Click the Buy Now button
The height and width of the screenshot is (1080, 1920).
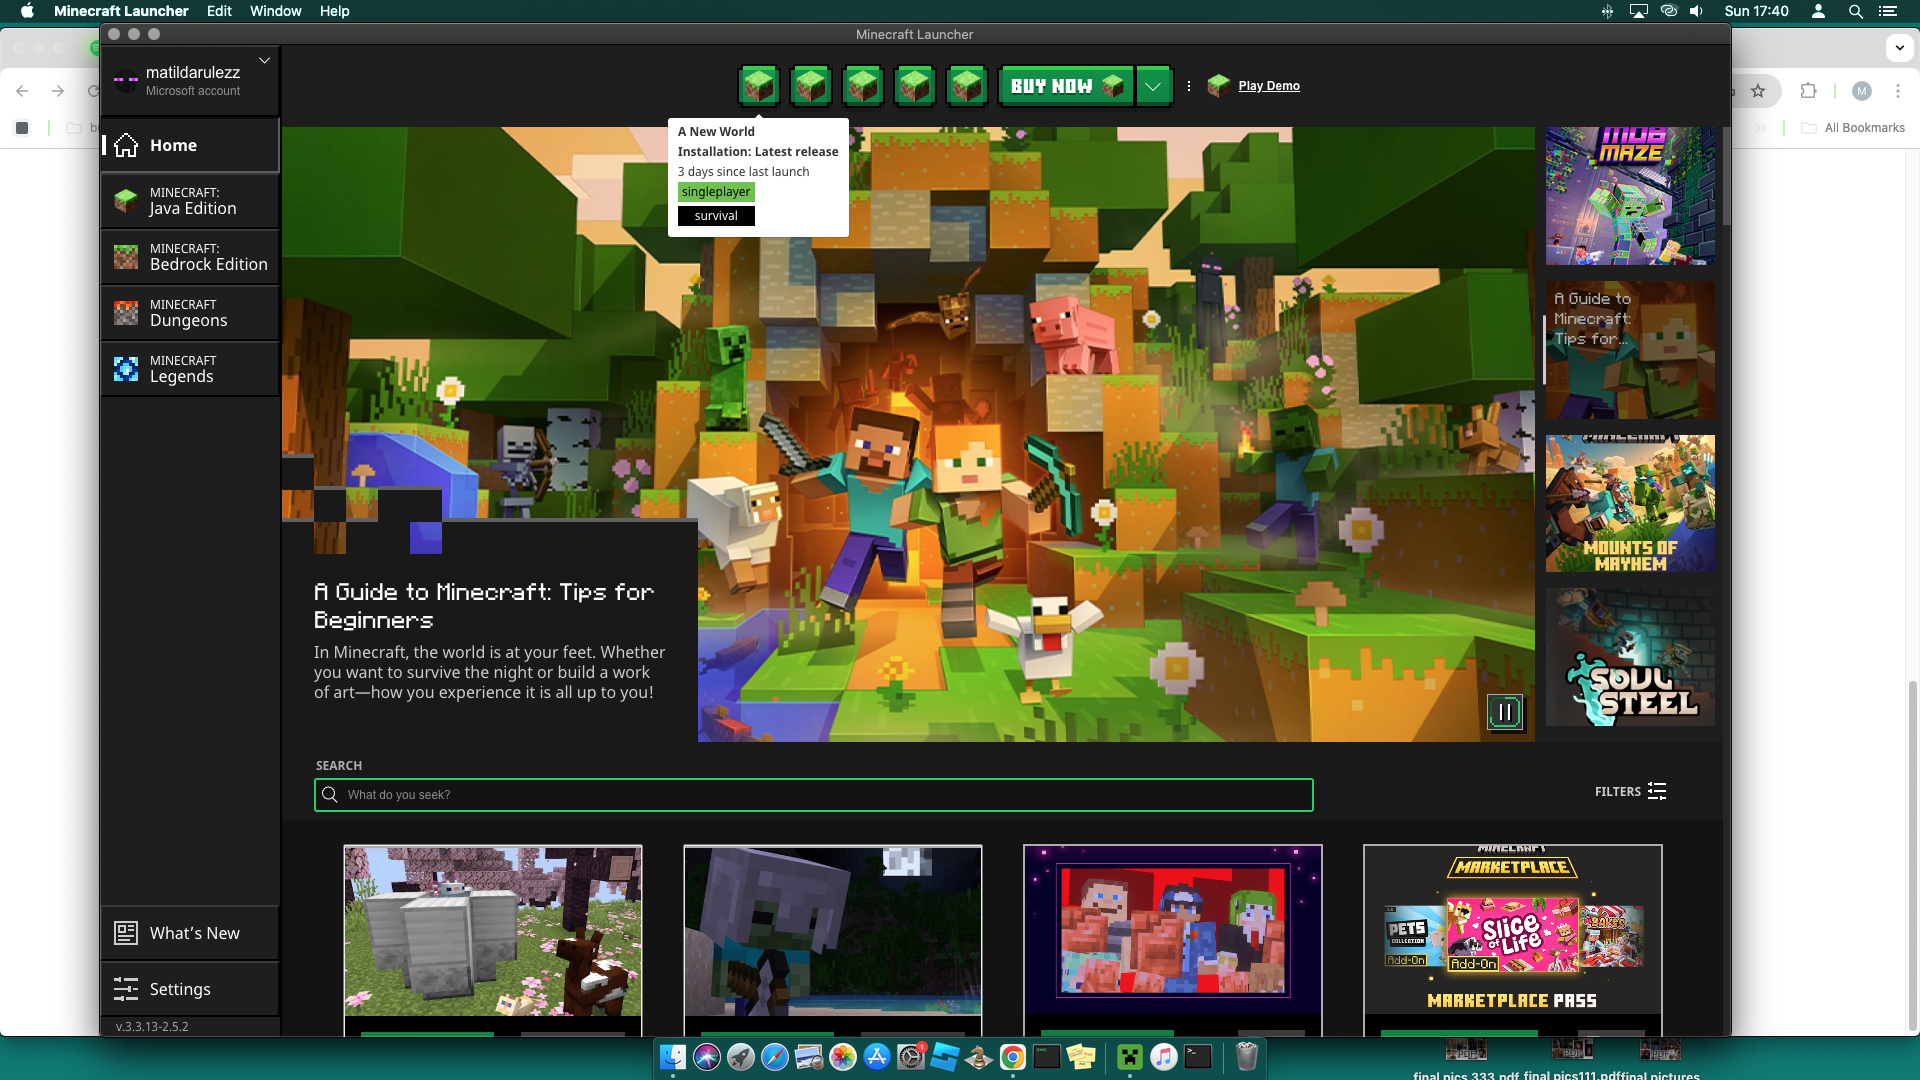tap(1066, 86)
